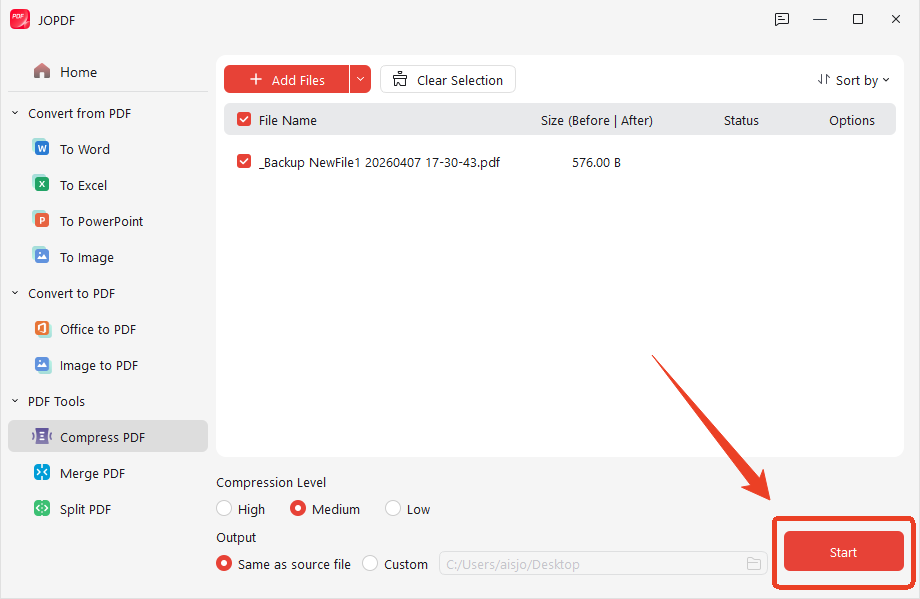Image resolution: width=920 pixels, height=599 pixels.
Task: Go to To Word conversion
Action: pyautogui.click(x=108, y=149)
